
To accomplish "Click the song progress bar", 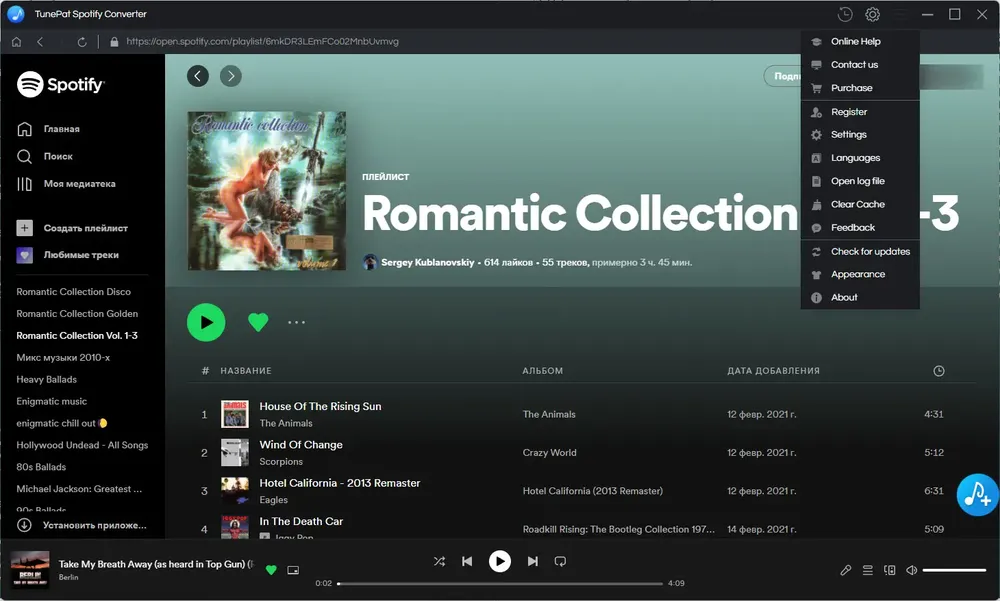I will 500,583.
